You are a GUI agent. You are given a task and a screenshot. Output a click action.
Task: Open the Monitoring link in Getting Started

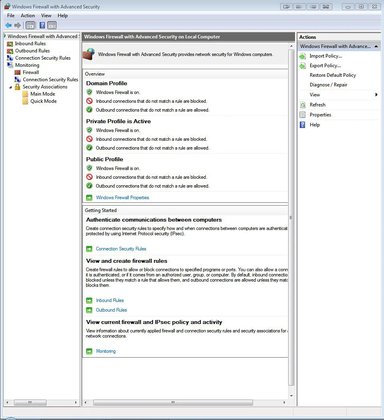click(106, 351)
